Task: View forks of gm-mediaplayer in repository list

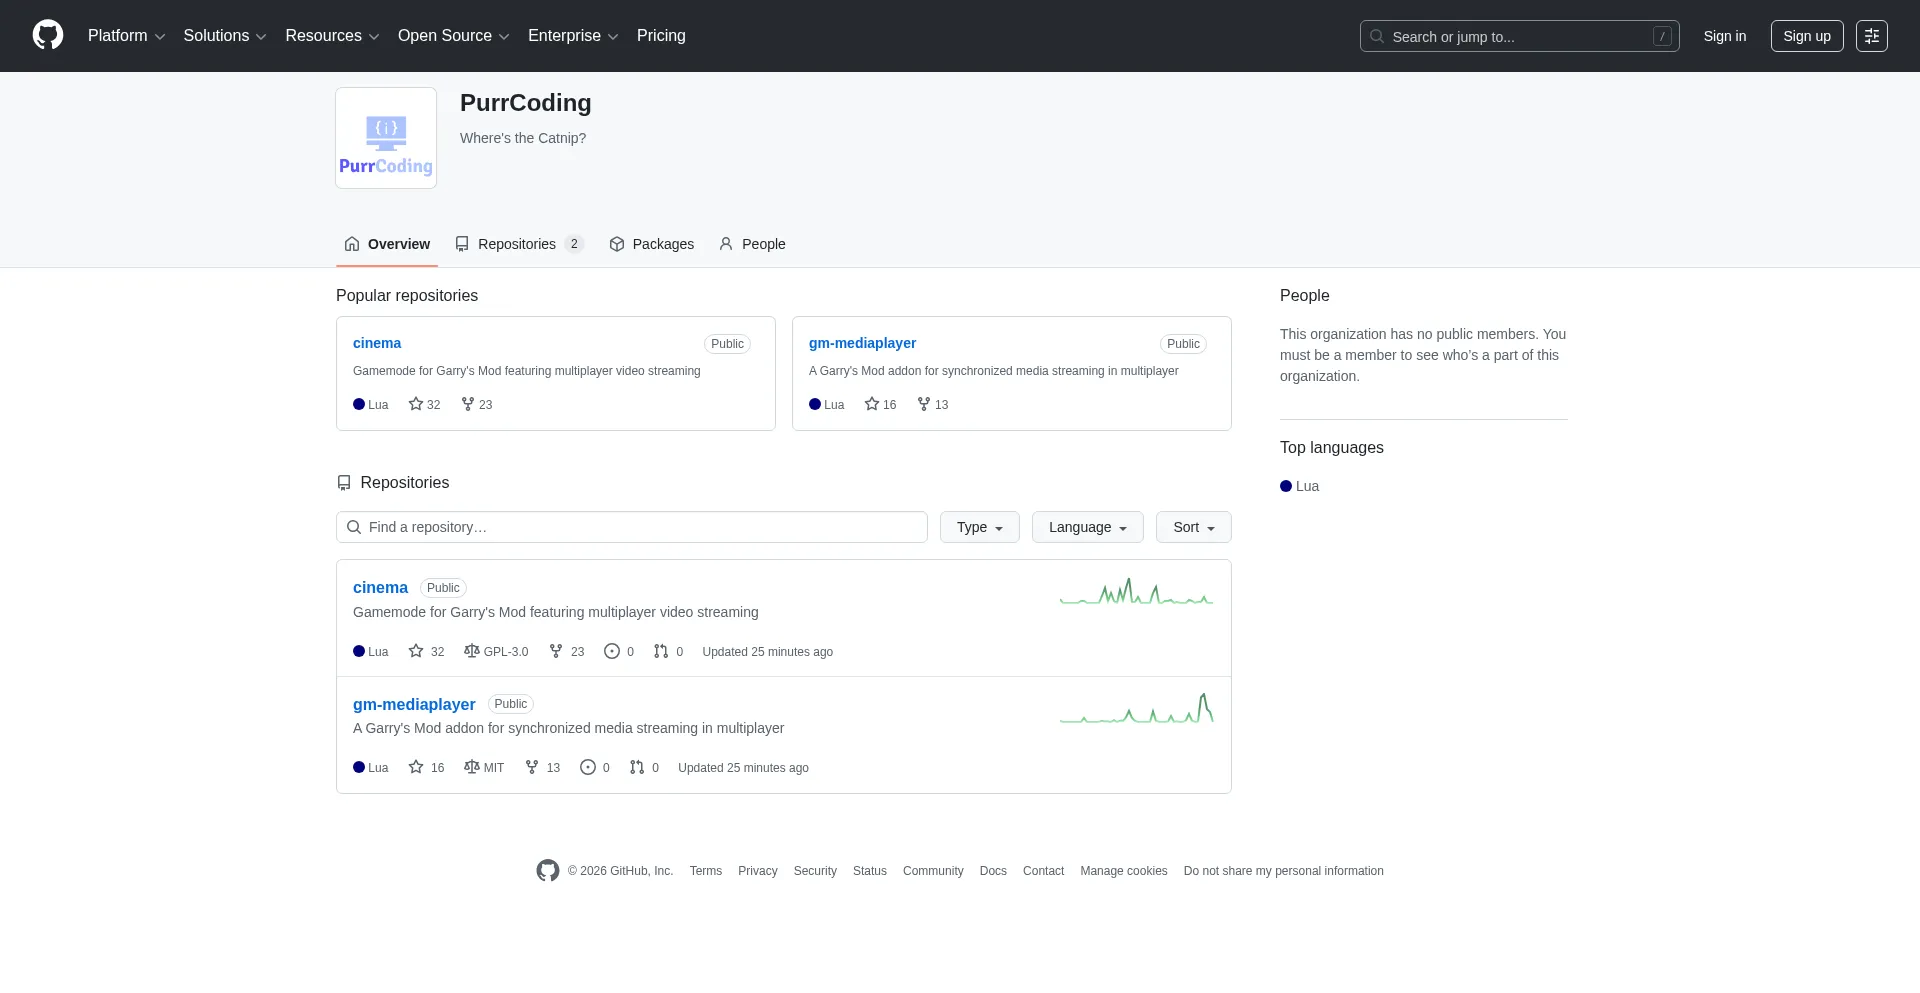Action: [543, 767]
